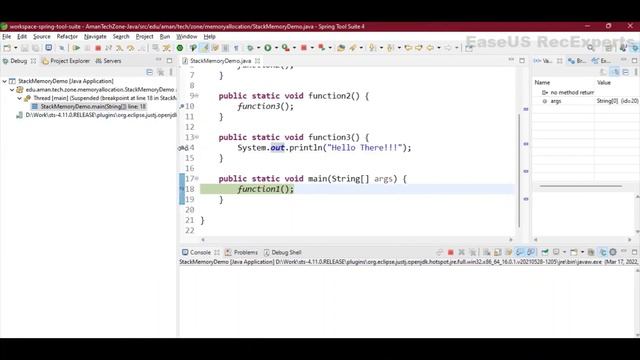The width and height of the screenshot is (640, 360).
Task: Click the New file toolbar icon
Action: 7,48
